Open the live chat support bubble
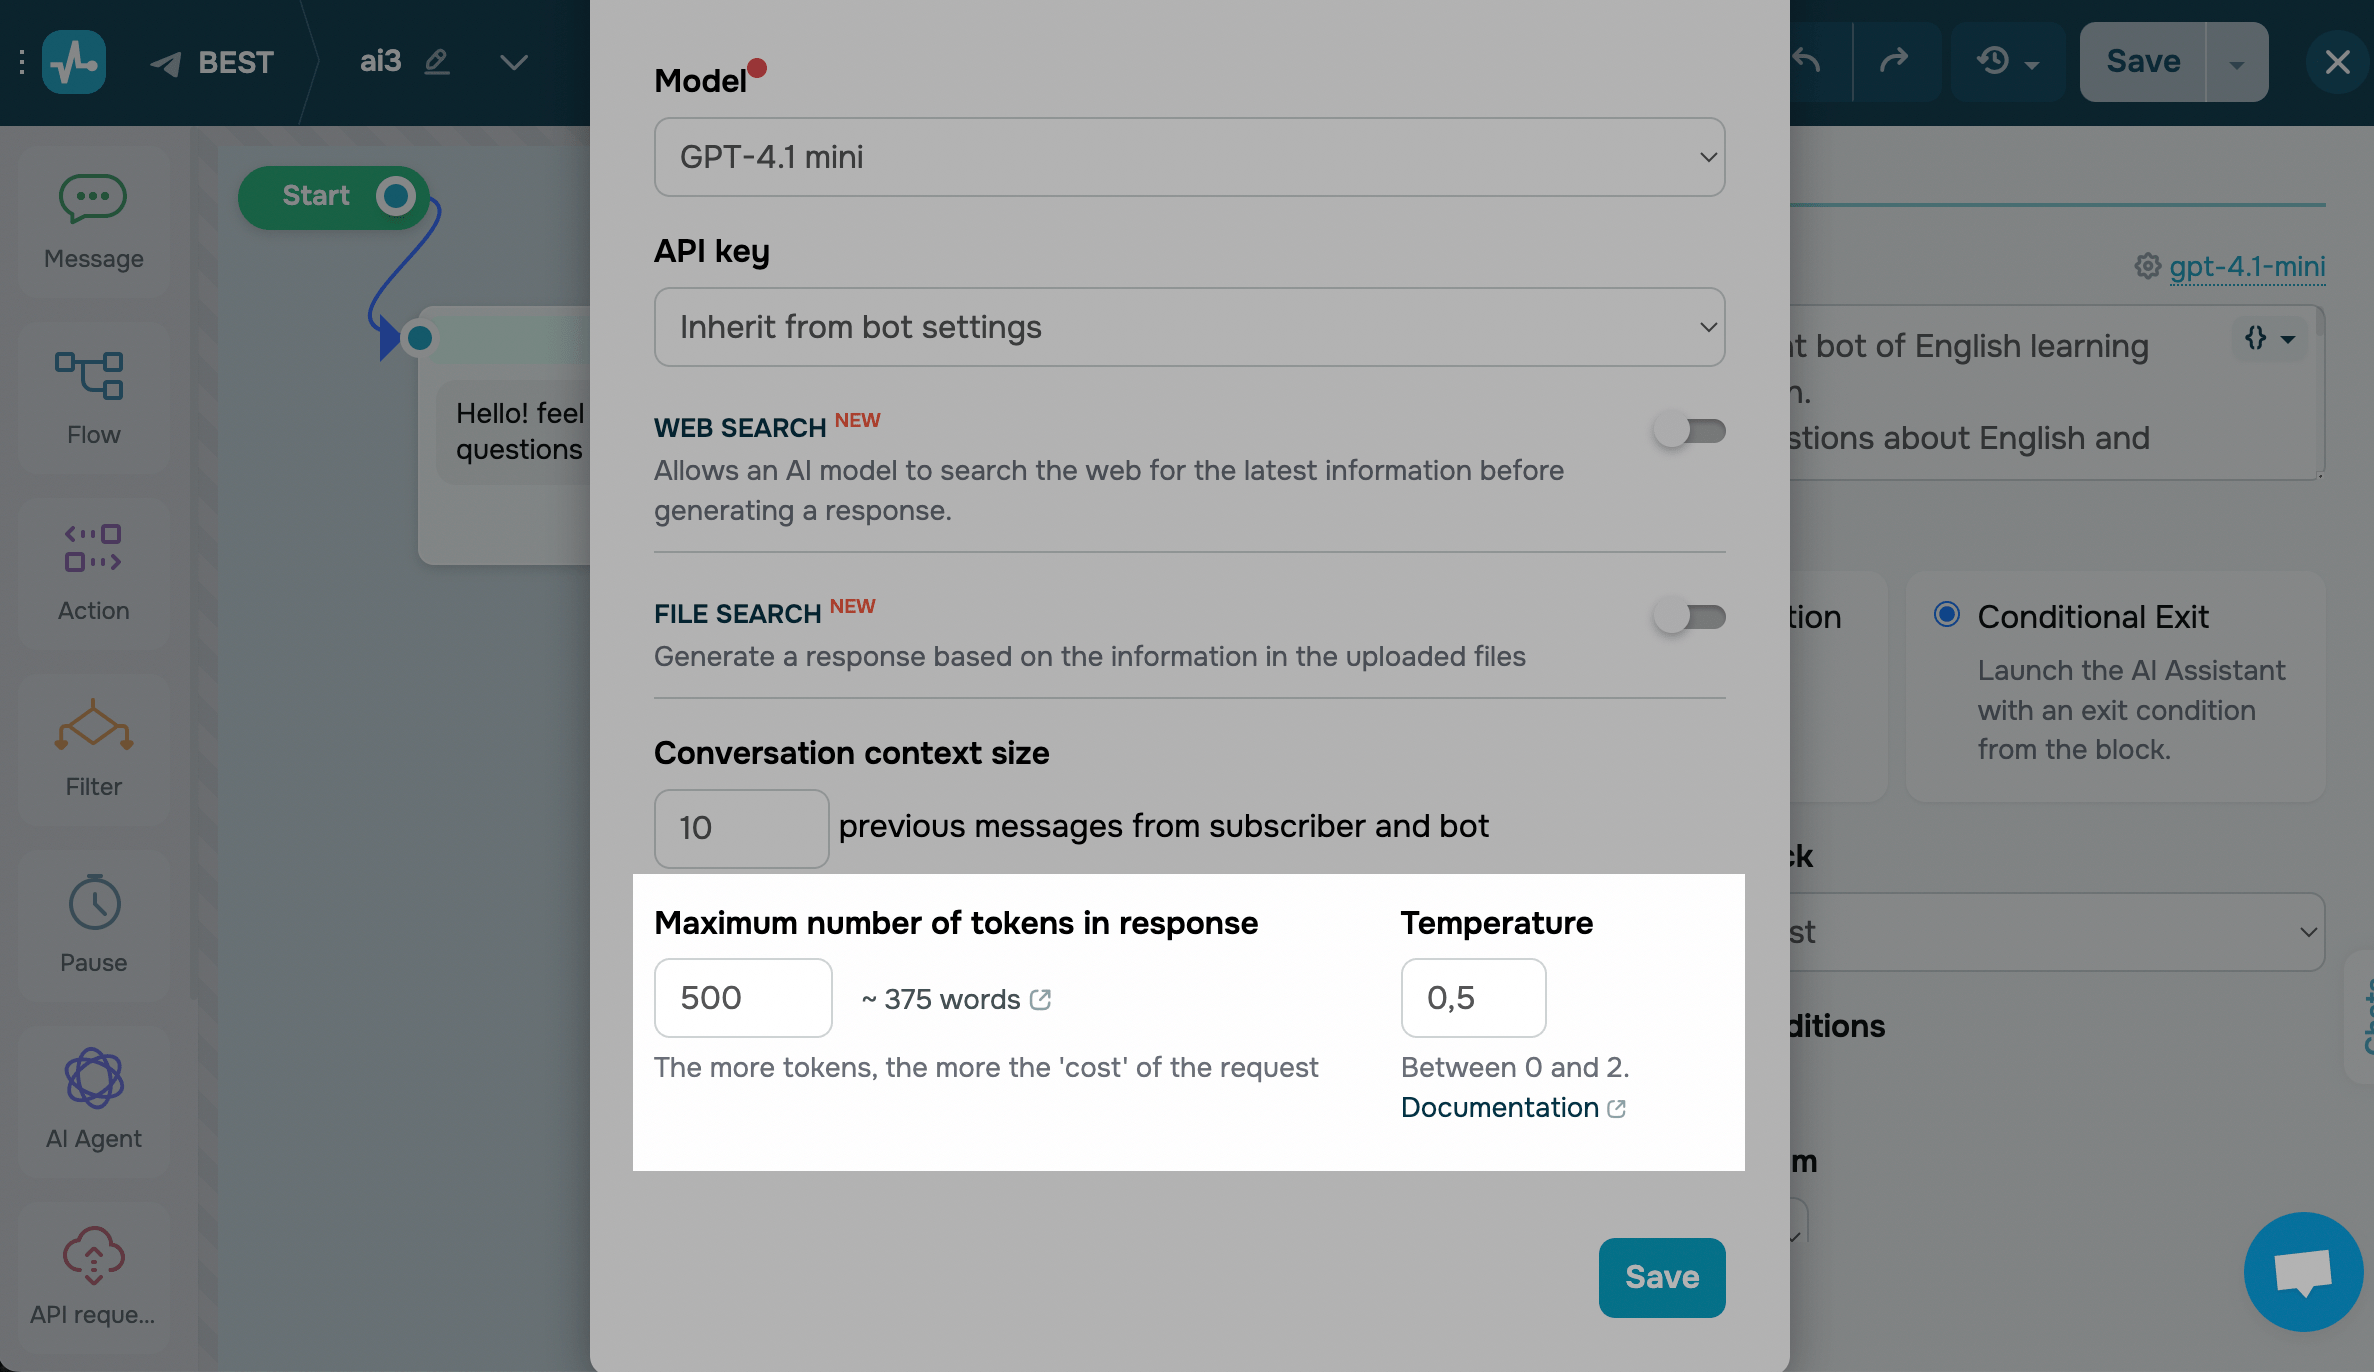This screenshot has width=2374, height=1372. pos(2303,1272)
